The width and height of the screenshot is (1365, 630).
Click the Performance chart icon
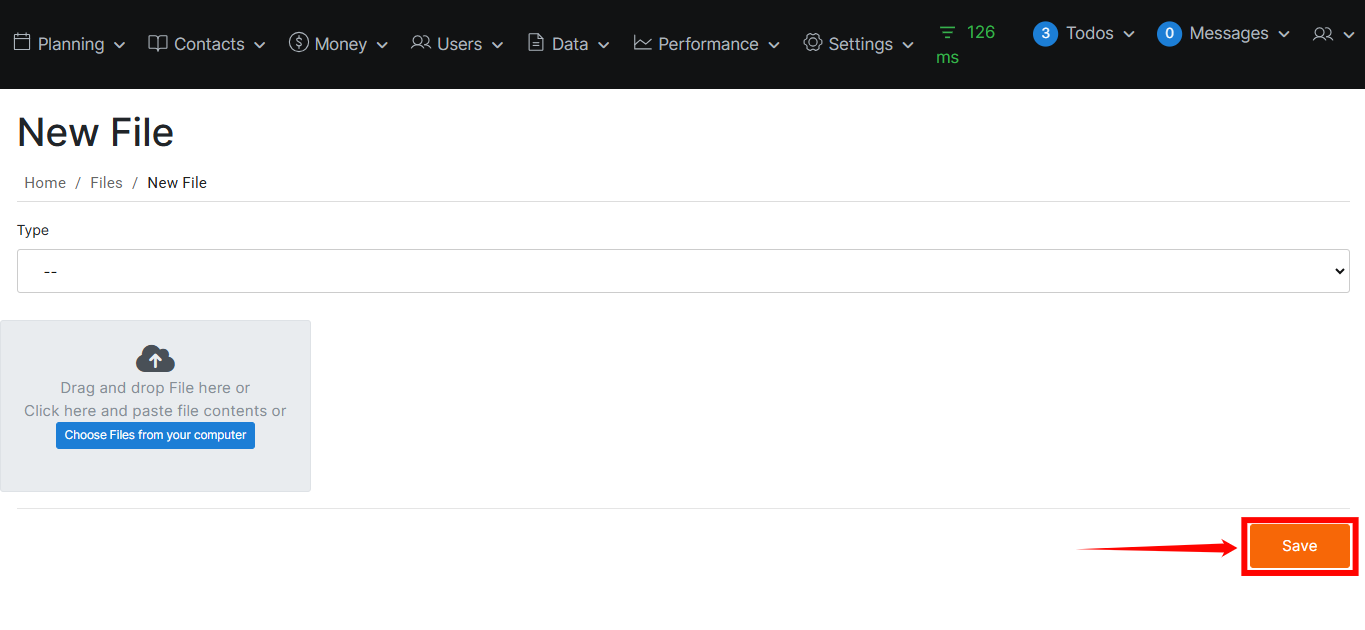pos(643,43)
